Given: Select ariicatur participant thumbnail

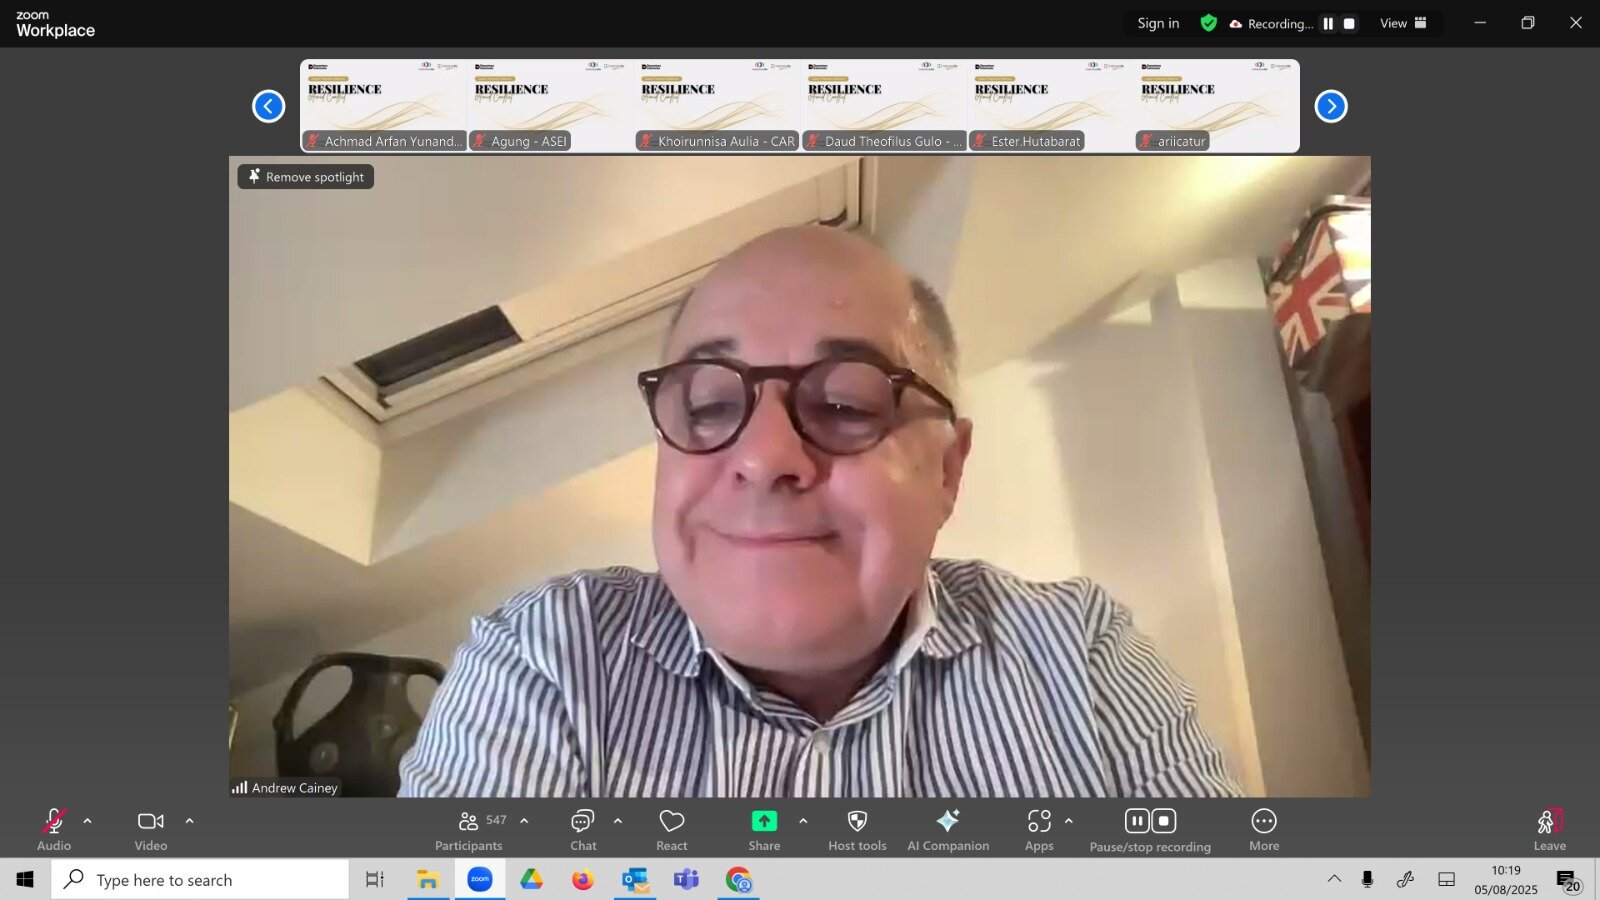Looking at the screenshot, I should coord(1217,106).
